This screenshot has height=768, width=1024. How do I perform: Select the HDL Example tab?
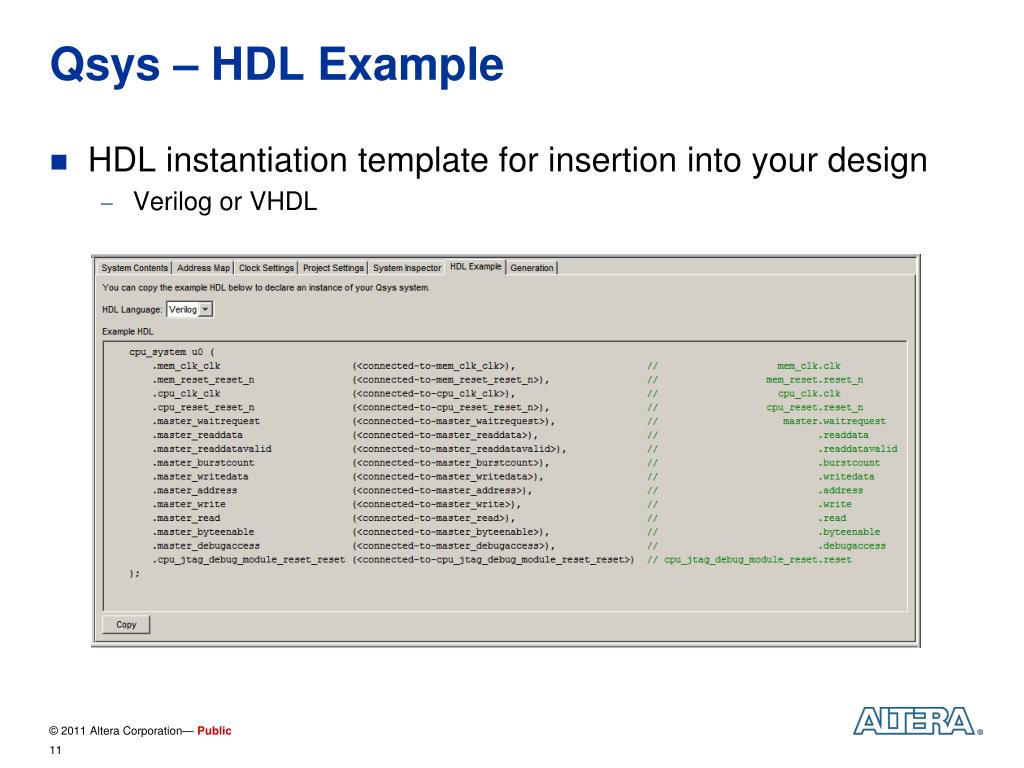tap(475, 266)
